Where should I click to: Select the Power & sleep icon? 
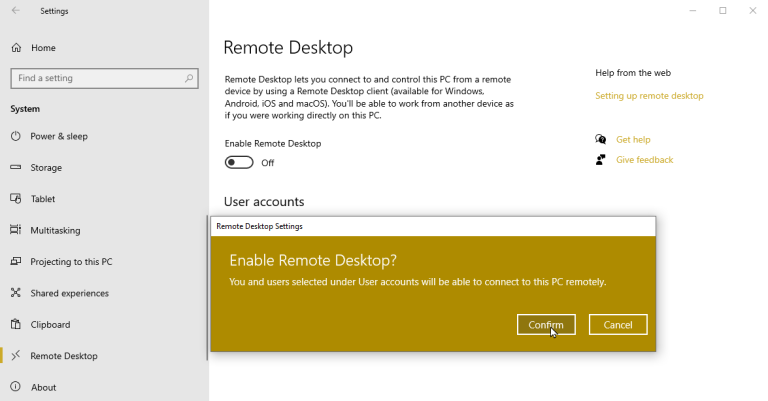16,136
